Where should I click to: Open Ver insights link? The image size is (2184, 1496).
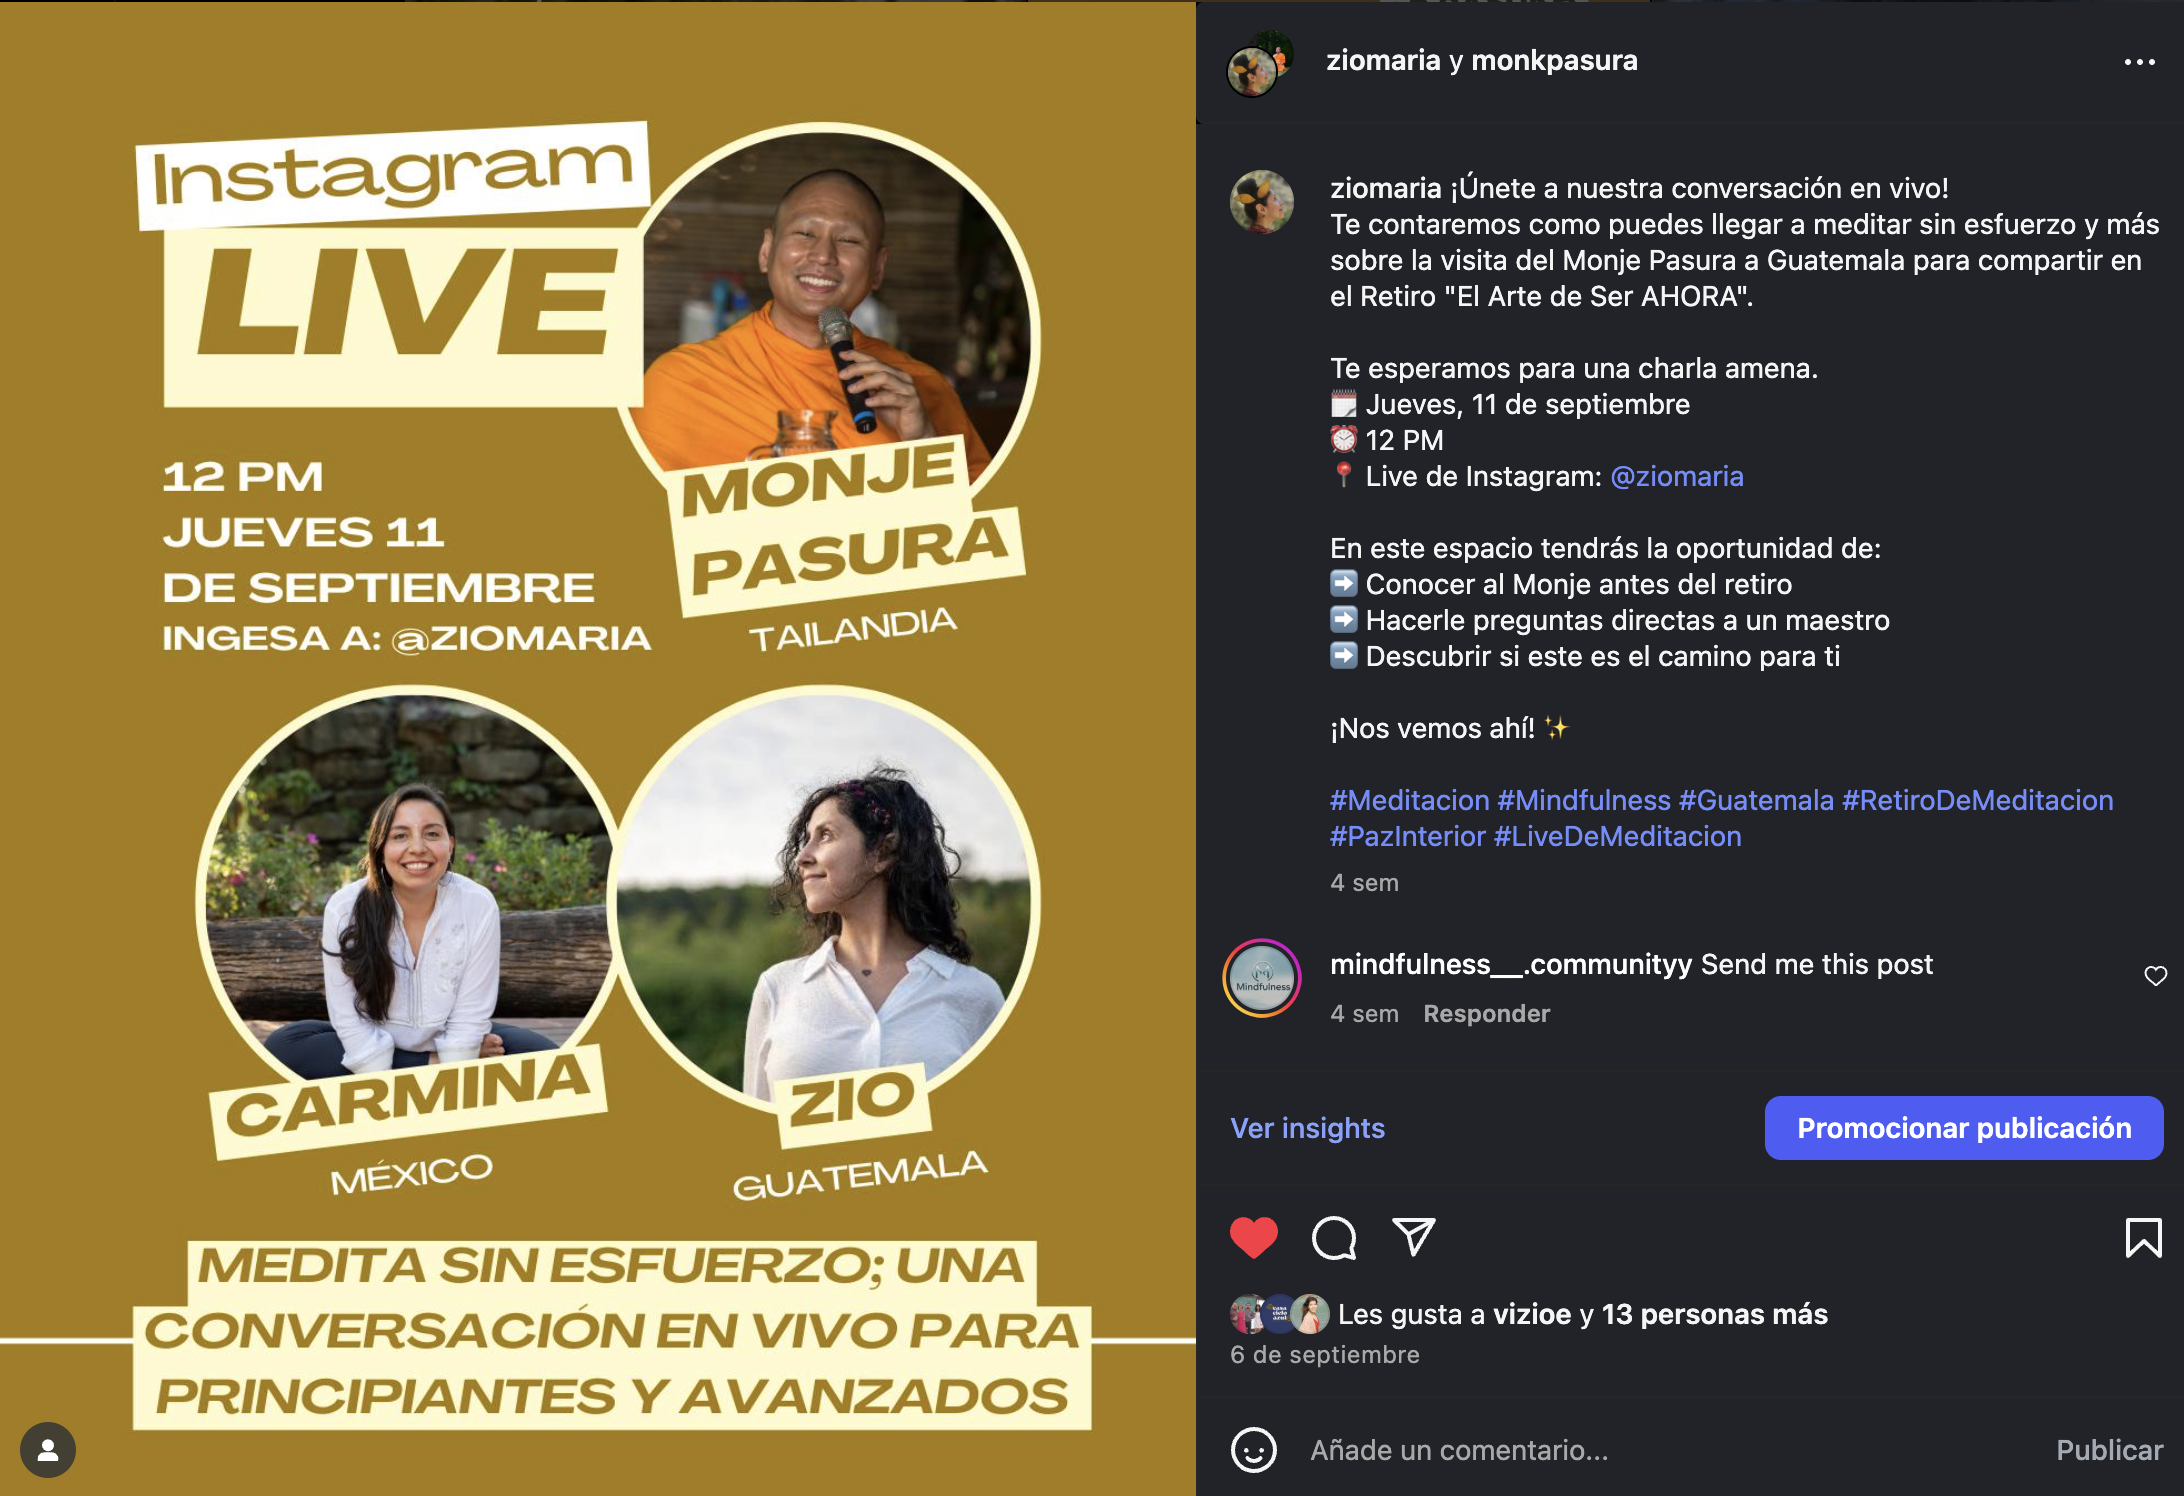pyautogui.click(x=1307, y=1128)
